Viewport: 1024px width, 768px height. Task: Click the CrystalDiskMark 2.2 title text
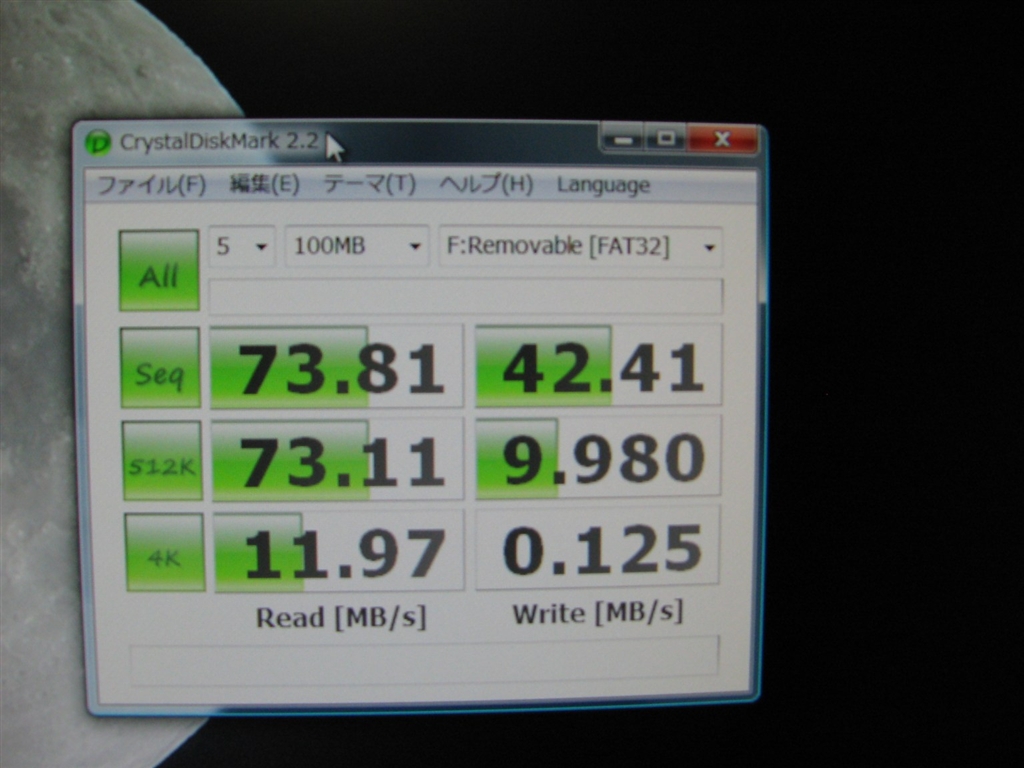tap(219, 142)
